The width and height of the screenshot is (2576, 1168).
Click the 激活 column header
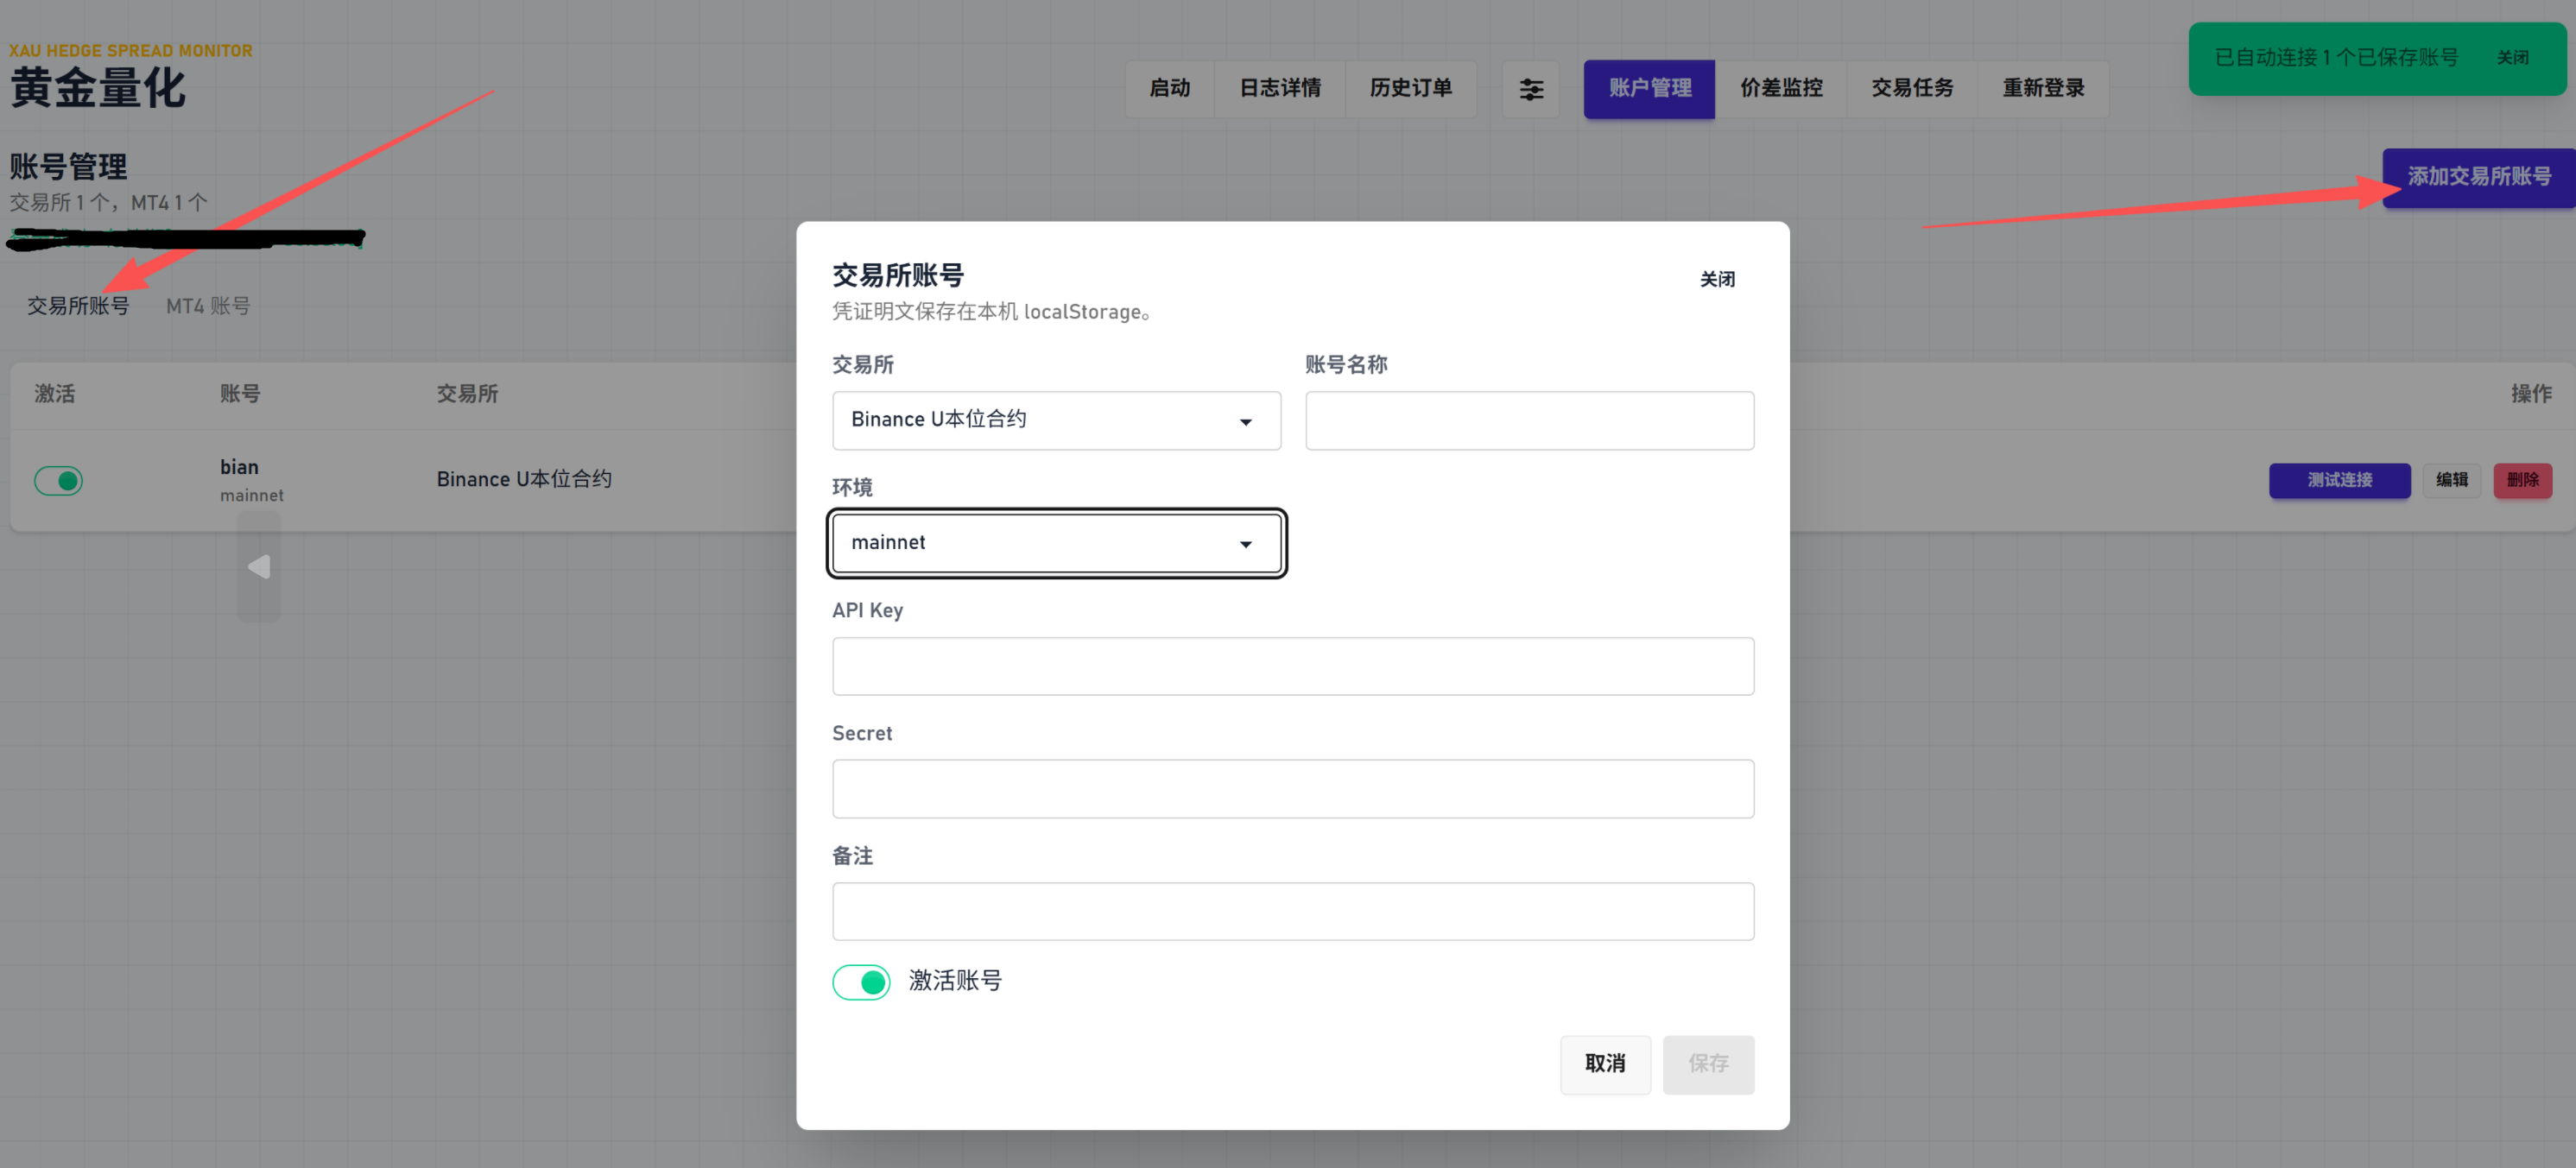point(54,394)
